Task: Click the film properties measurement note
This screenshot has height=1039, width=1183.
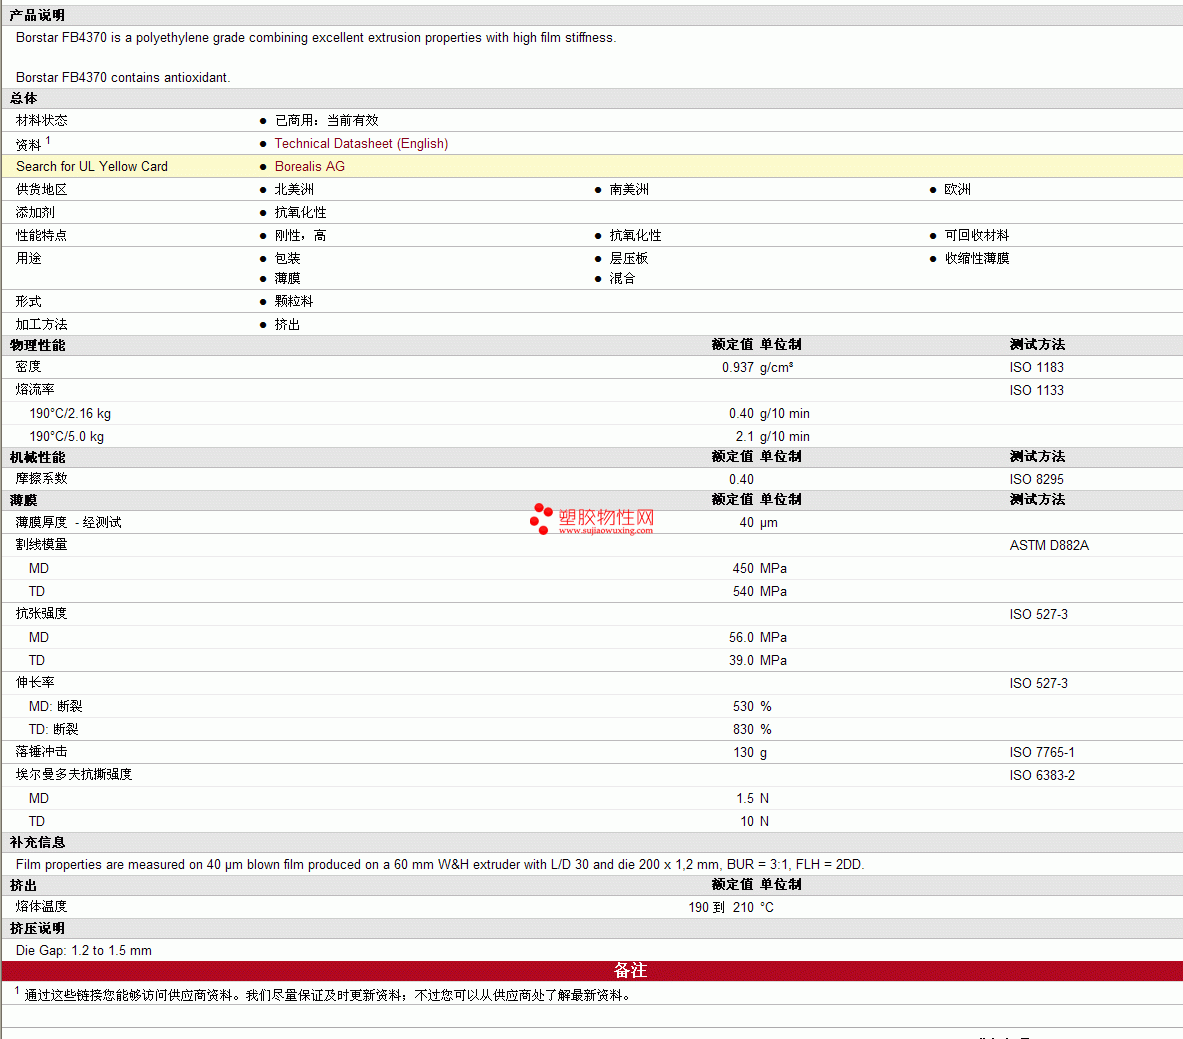Action: click(x=440, y=865)
